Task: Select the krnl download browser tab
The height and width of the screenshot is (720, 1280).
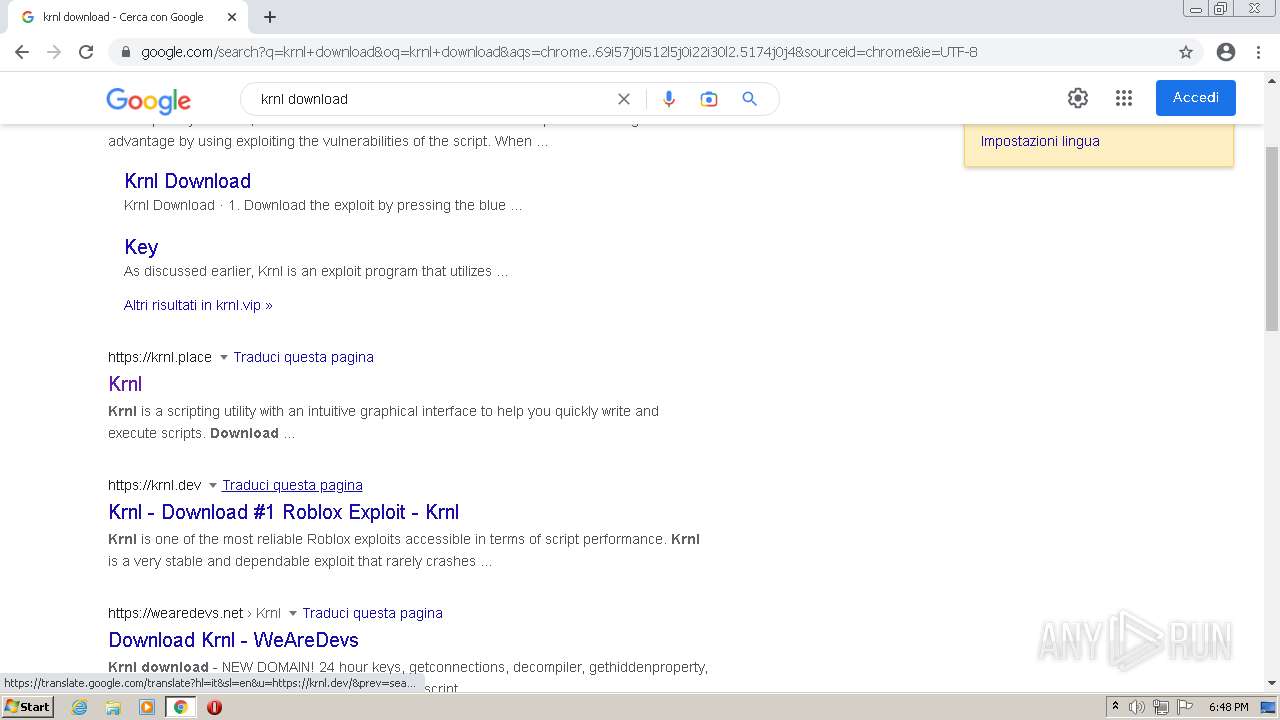Action: pyautogui.click(x=125, y=17)
